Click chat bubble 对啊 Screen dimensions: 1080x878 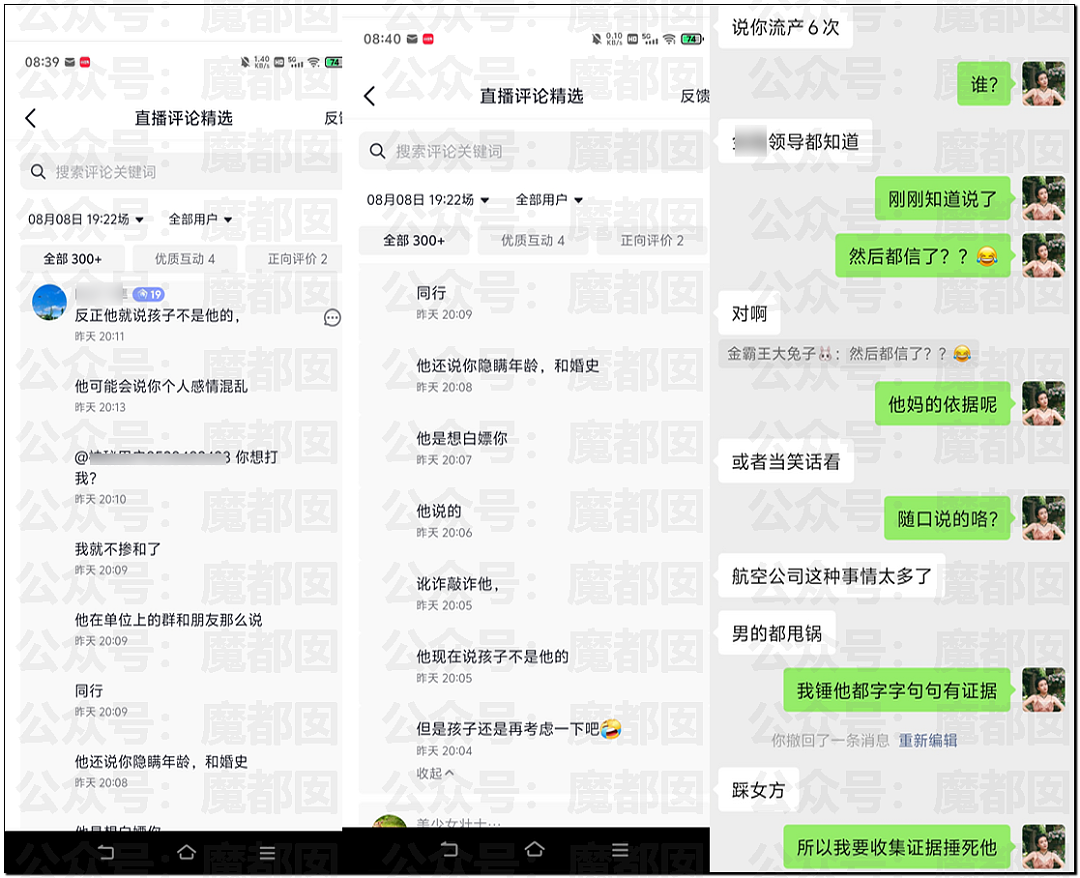(x=749, y=313)
